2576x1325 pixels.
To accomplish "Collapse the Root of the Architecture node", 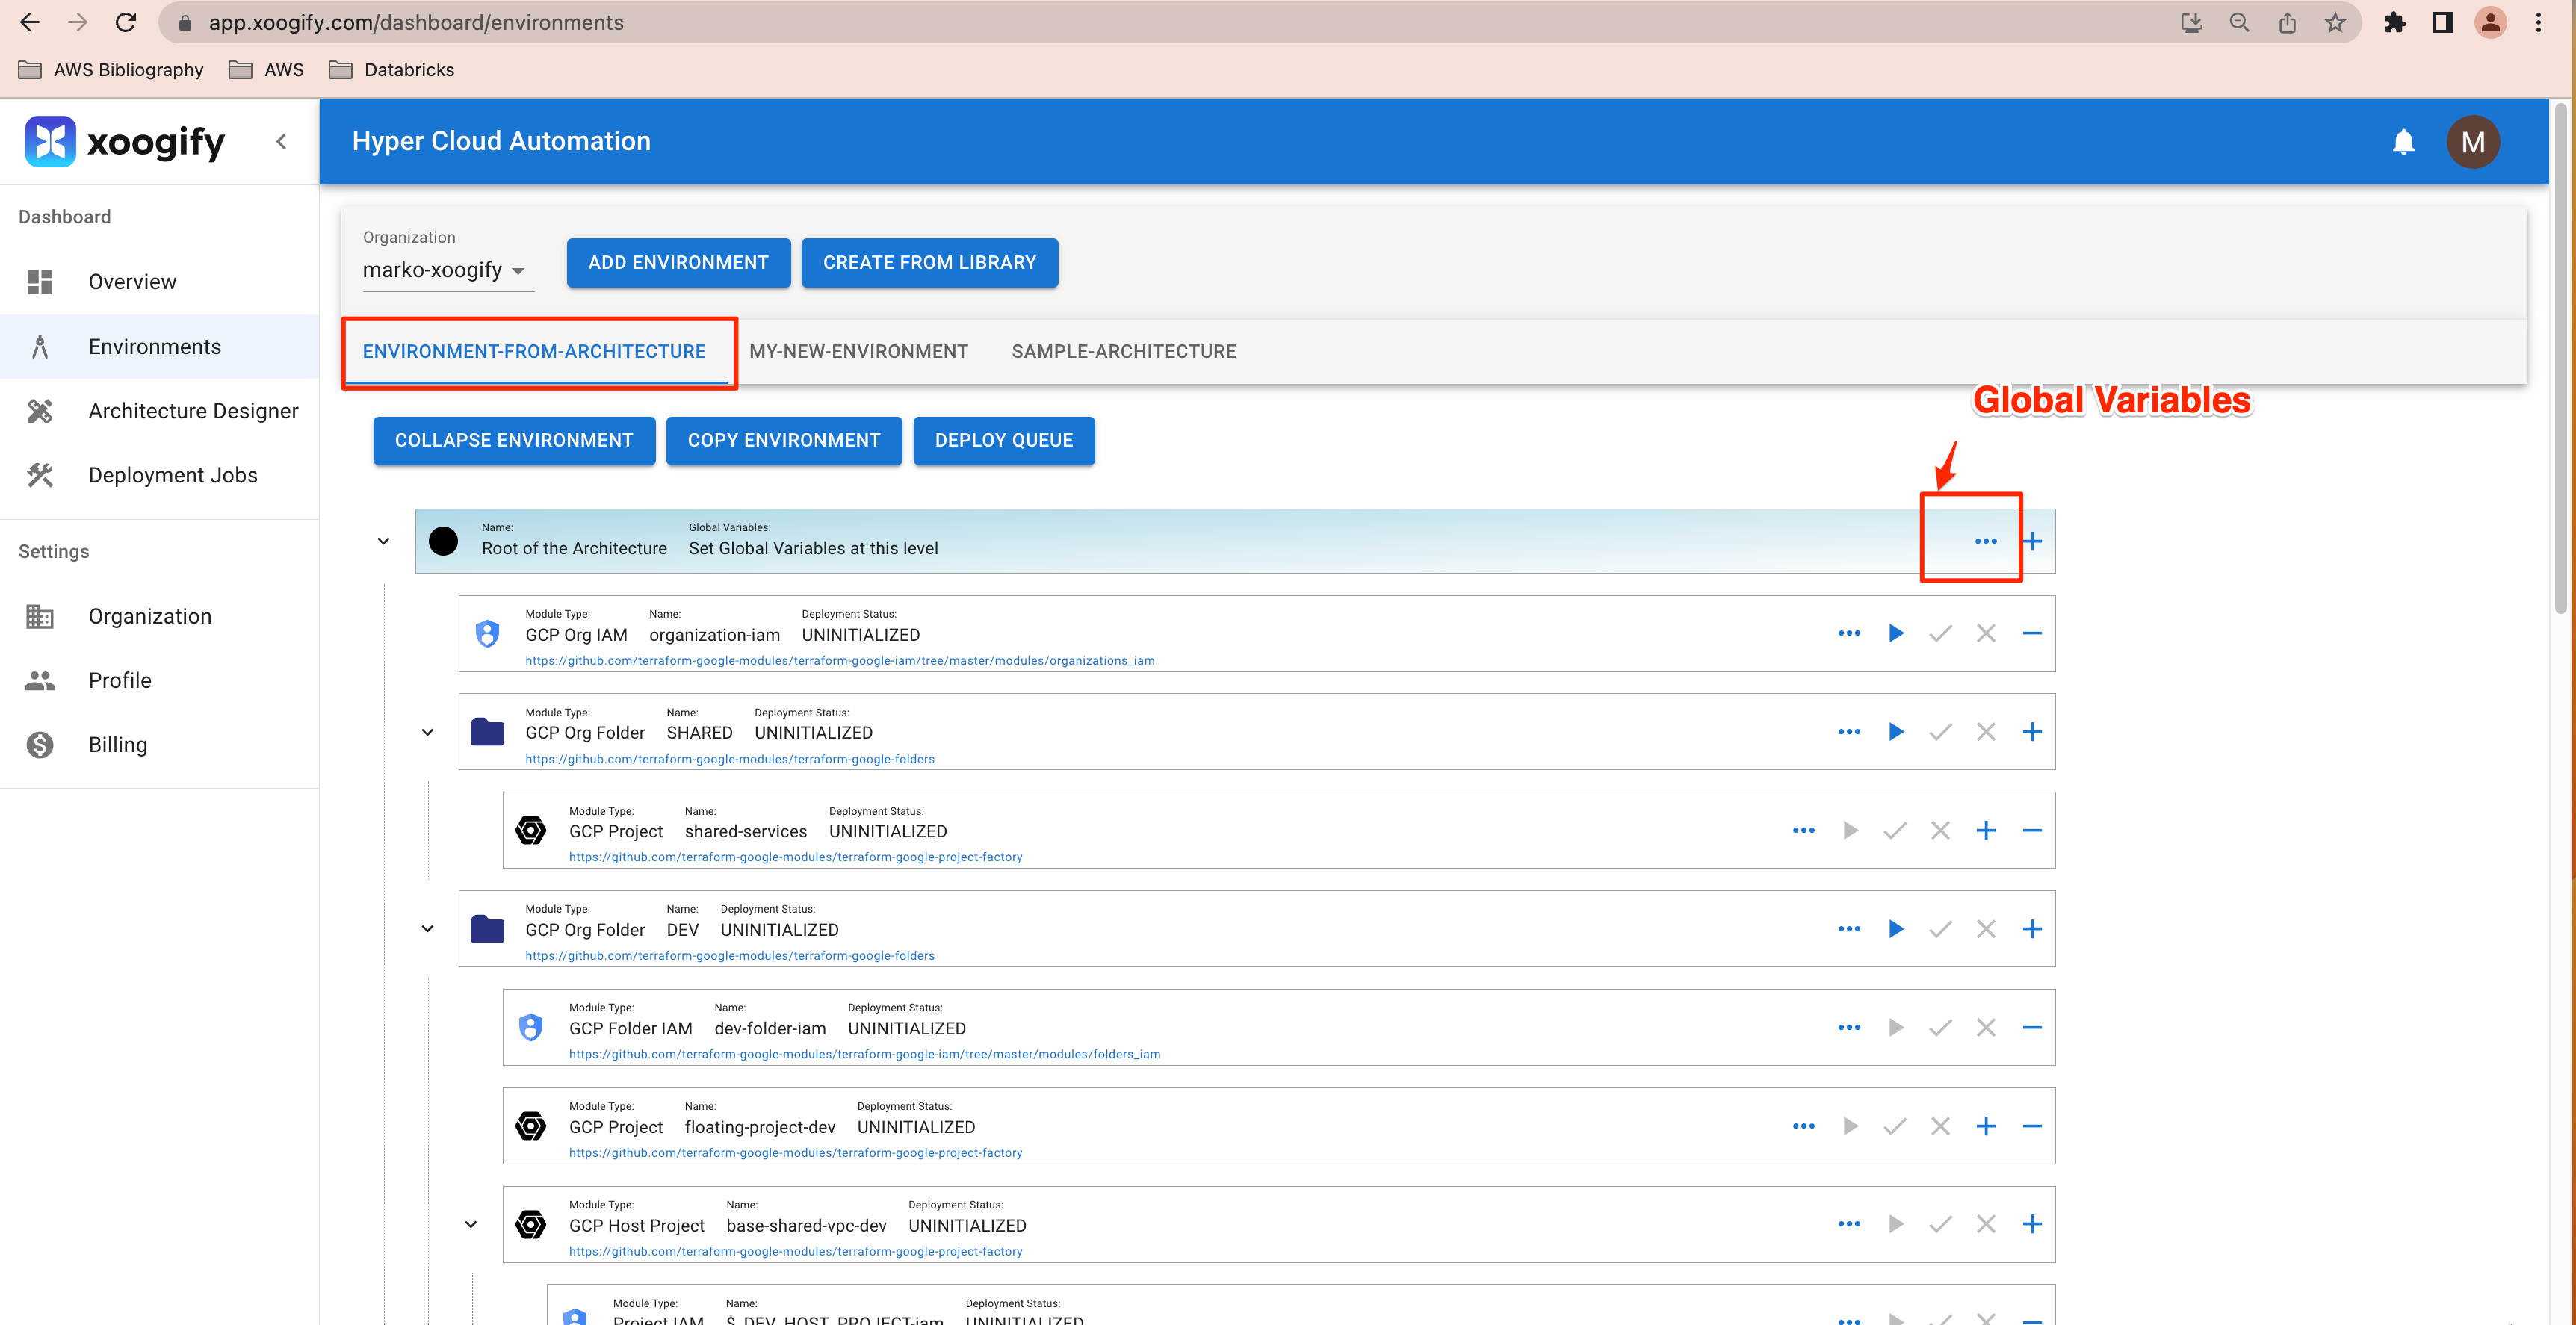I will (x=383, y=541).
